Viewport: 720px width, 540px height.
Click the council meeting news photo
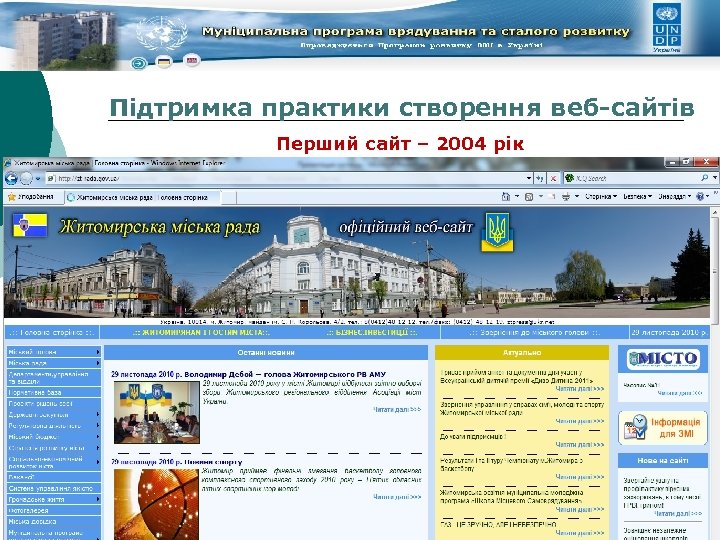click(157, 412)
